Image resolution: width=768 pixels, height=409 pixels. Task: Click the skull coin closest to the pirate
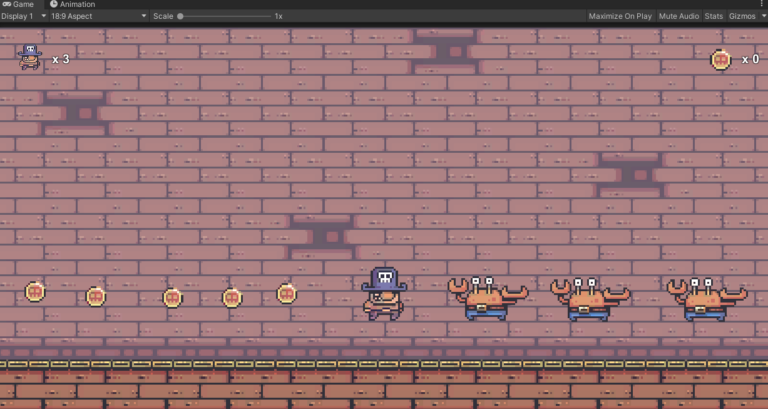coord(287,294)
